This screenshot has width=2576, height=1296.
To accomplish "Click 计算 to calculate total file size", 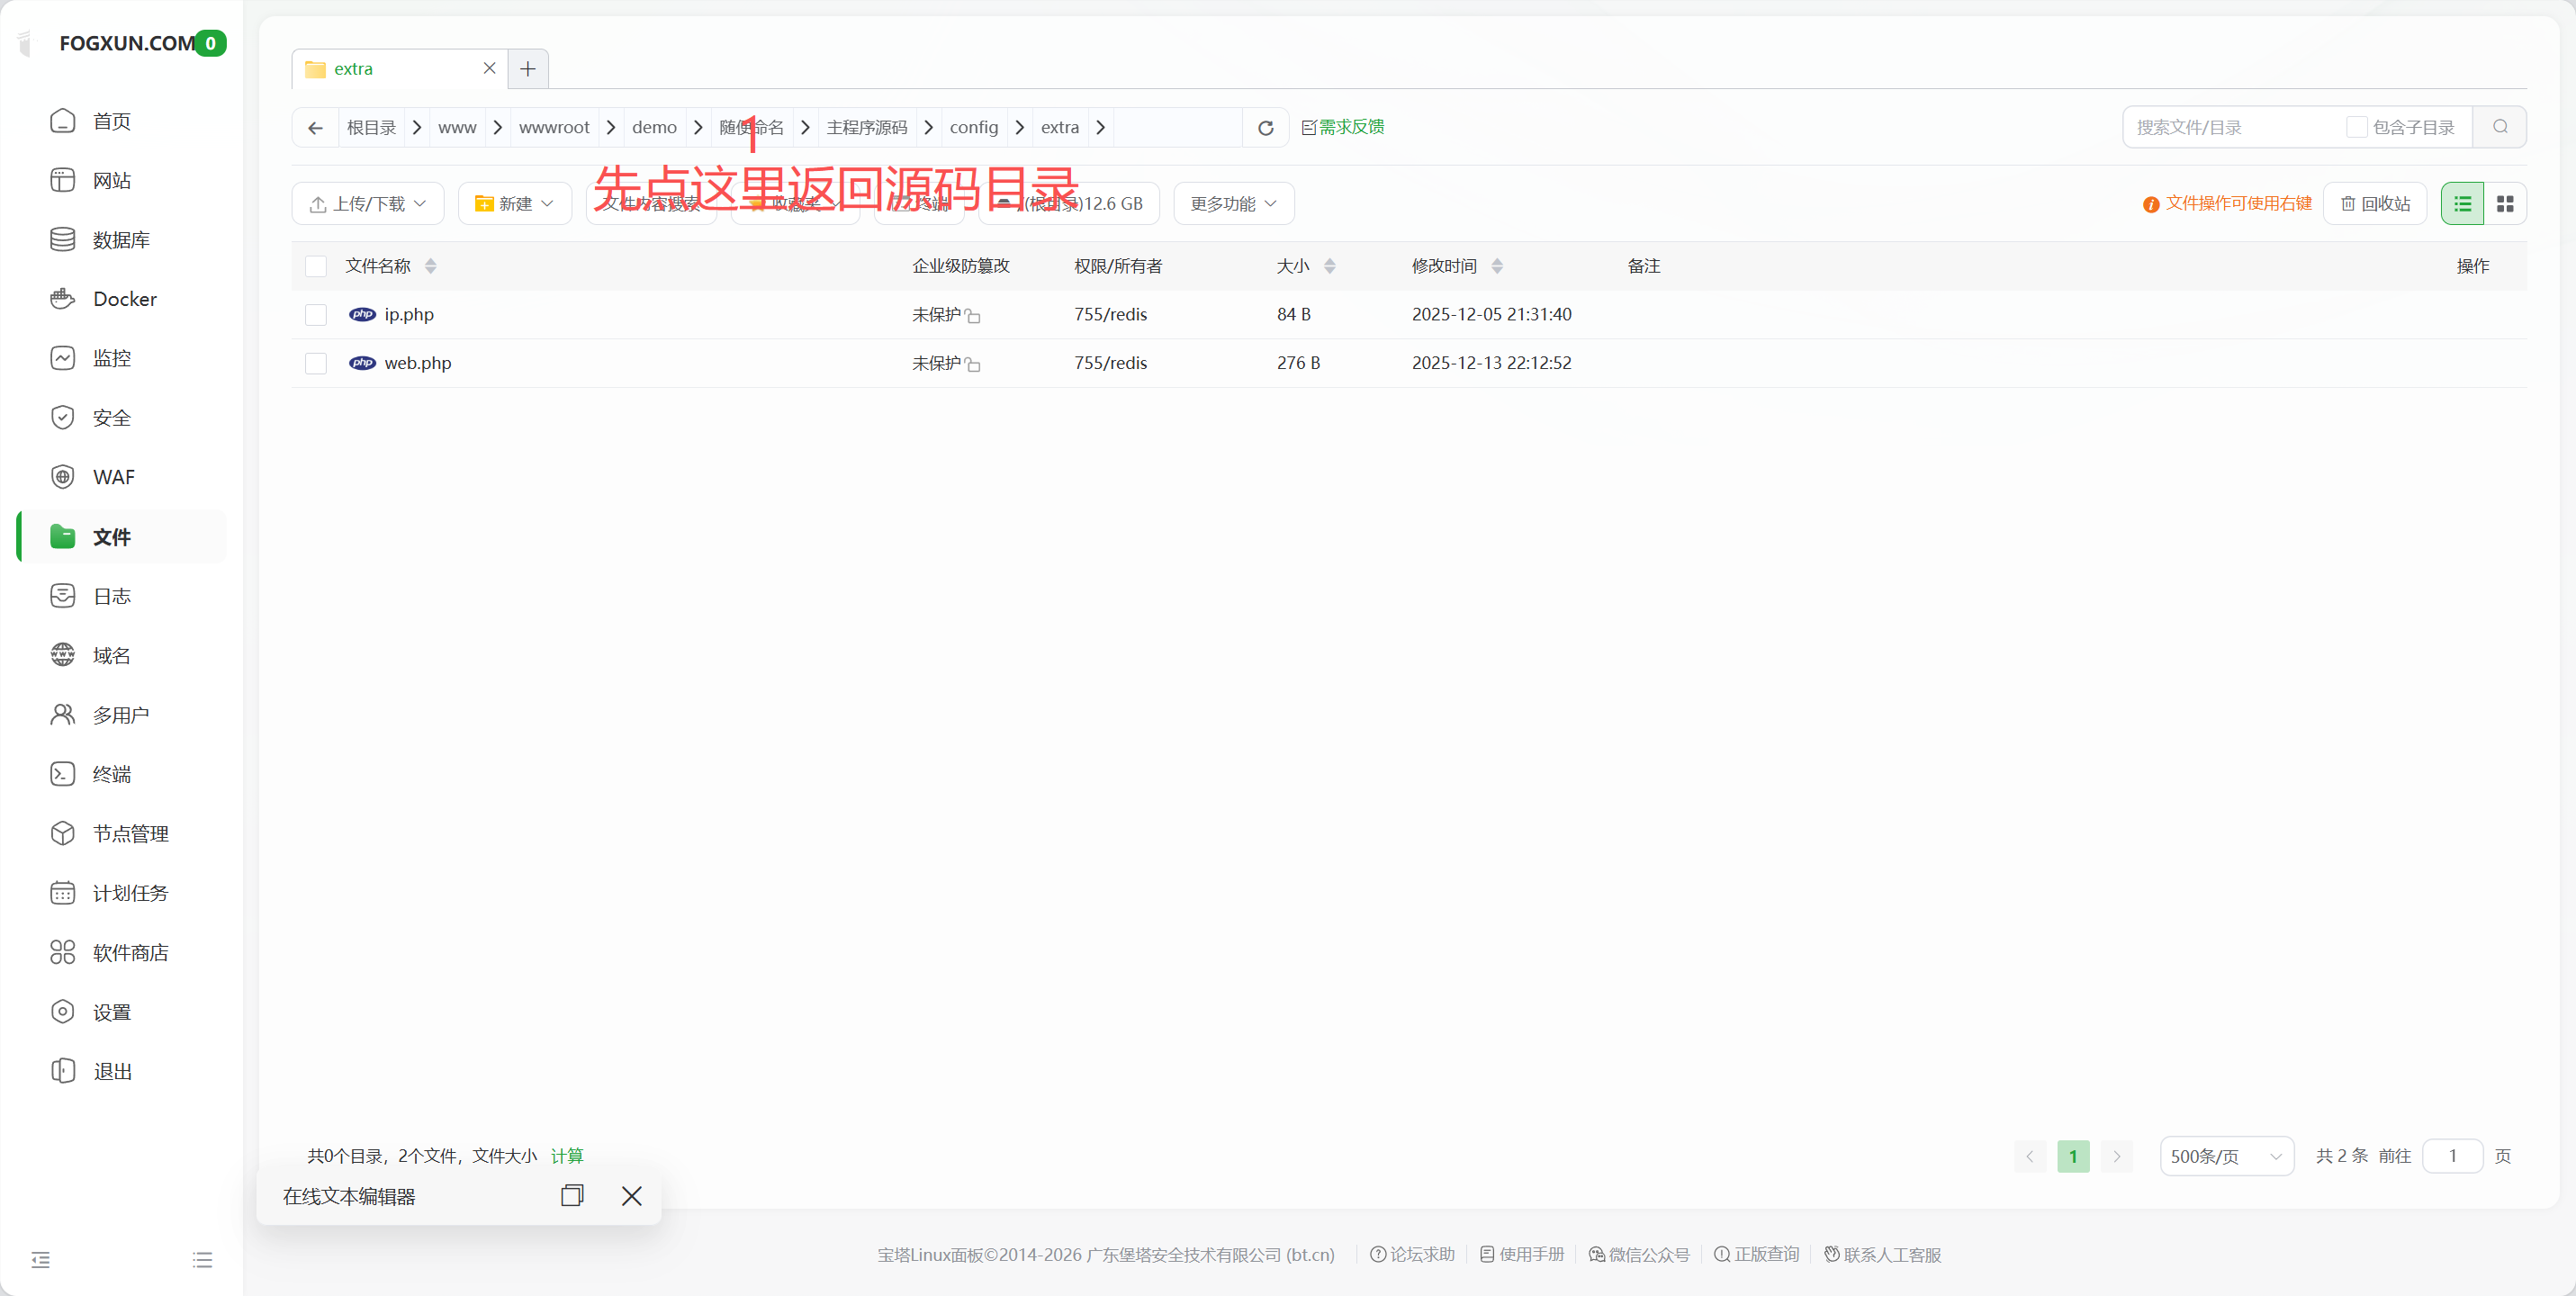I will pyautogui.click(x=567, y=1155).
